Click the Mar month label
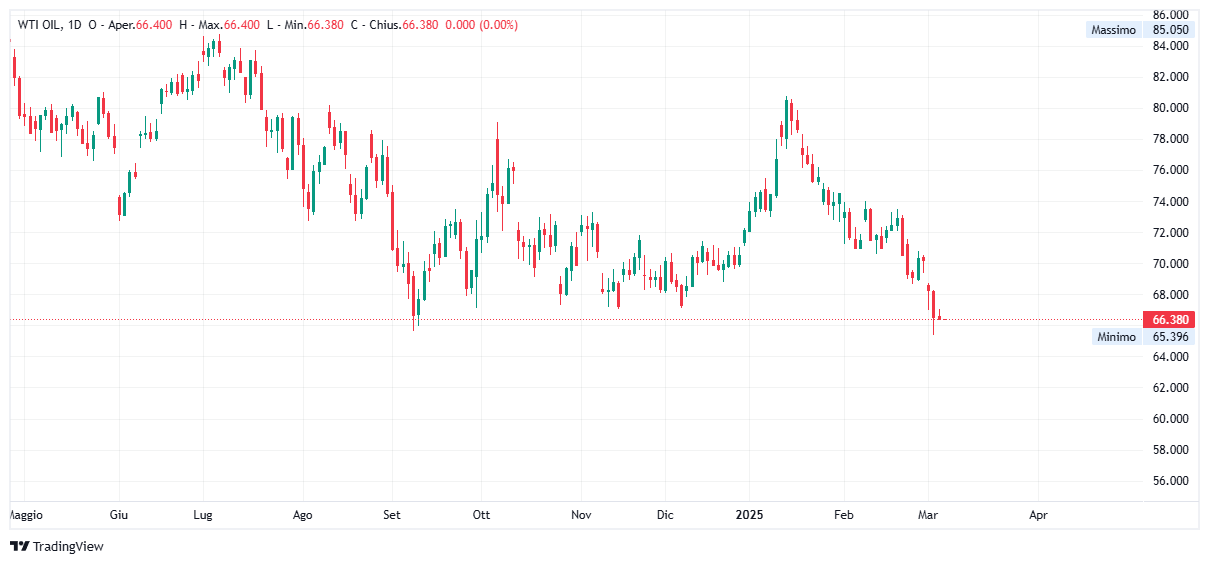 tap(928, 515)
